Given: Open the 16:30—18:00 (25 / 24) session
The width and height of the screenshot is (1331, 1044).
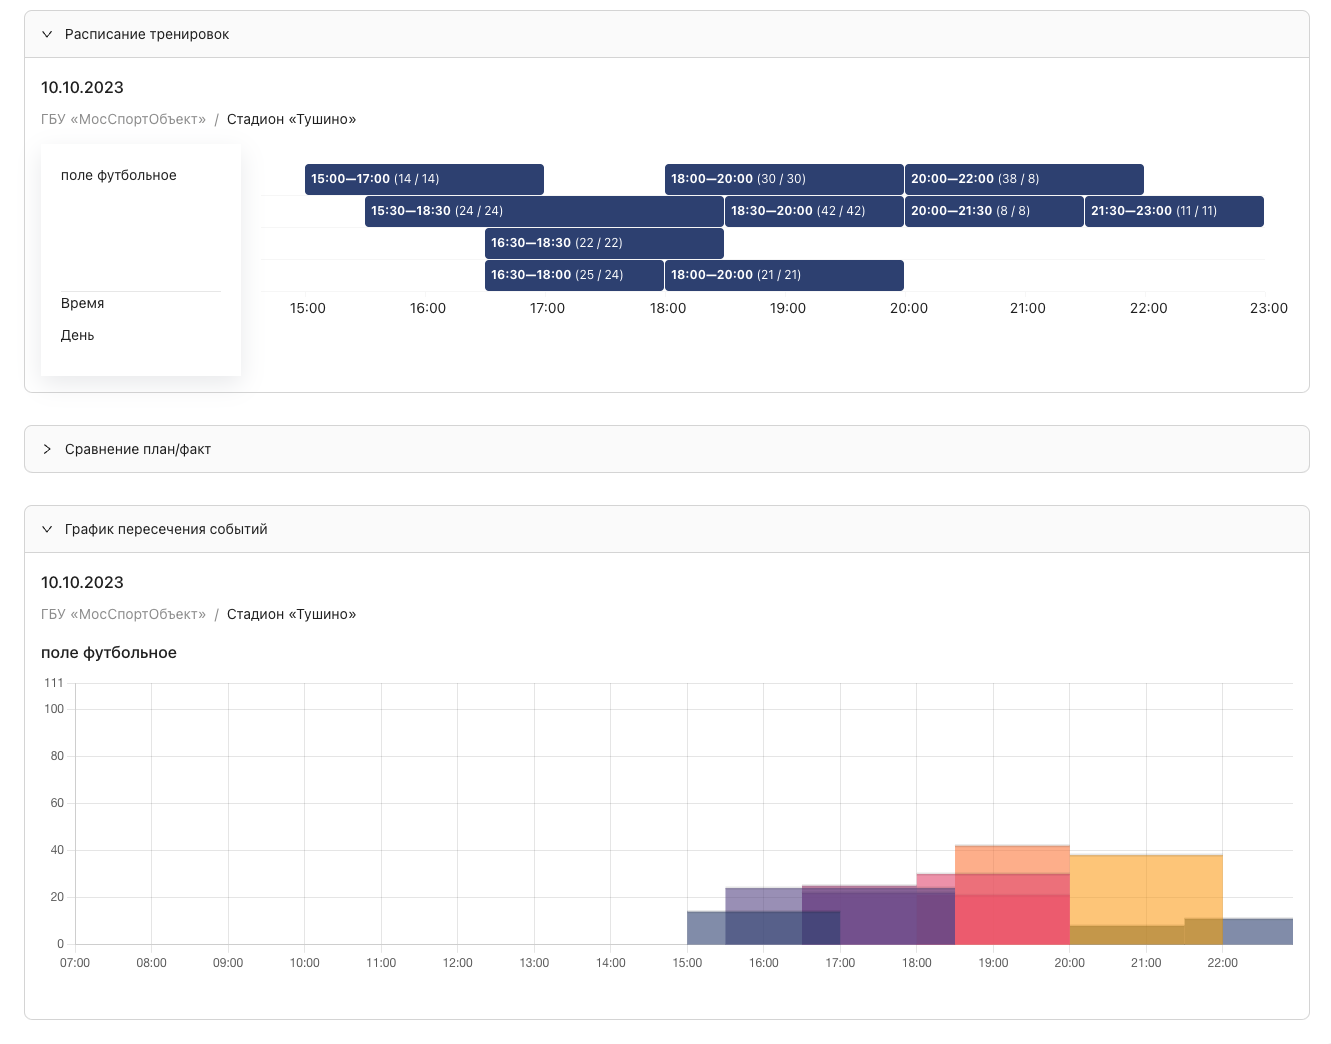Looking at the screenshot, I should [x=574, y=275].
